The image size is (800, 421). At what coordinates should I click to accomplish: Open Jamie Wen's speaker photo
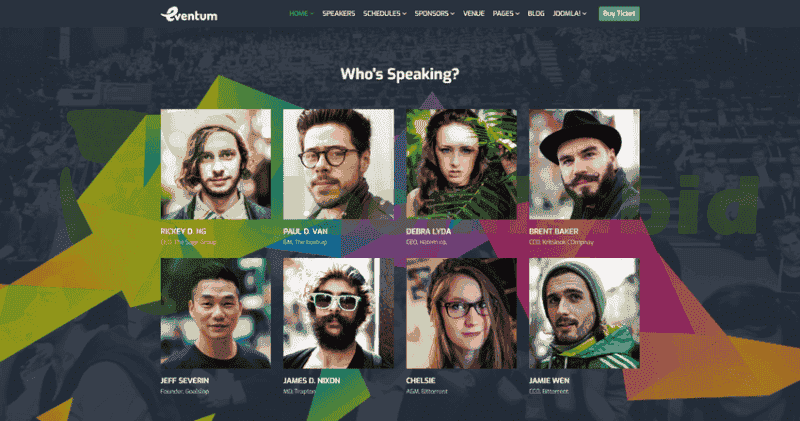pyautogui.click(x=584, y=313)
